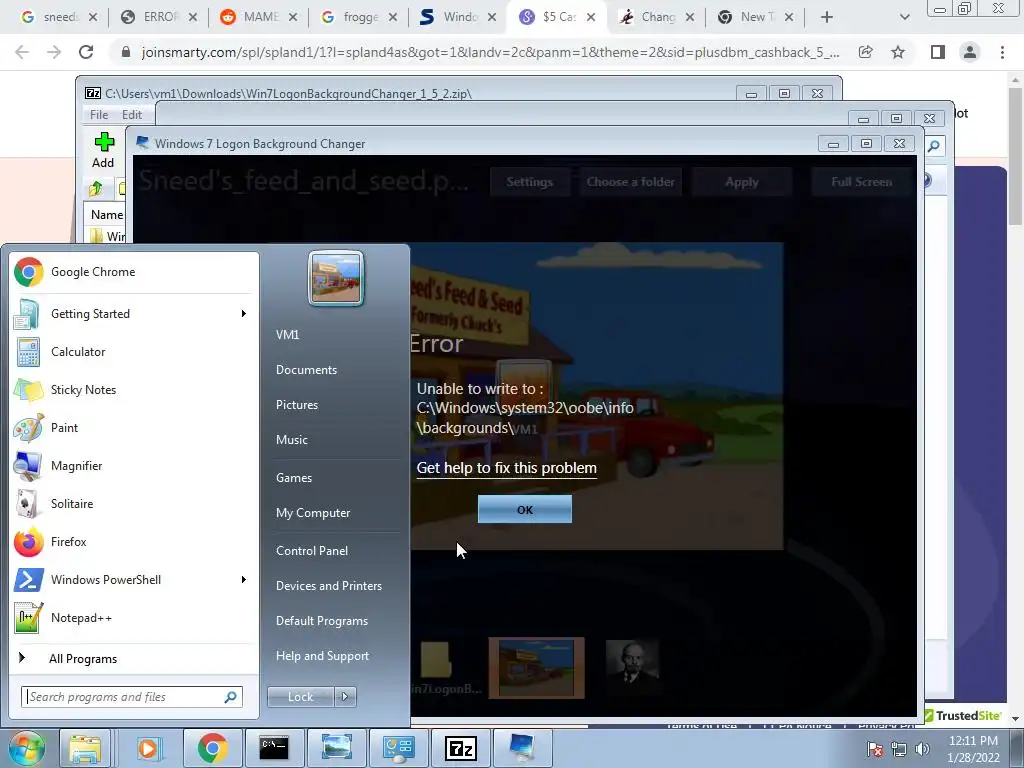1024x768 pixels.
Task: Confirm the Error dialog with OK
Action: [x=524, y=509]
